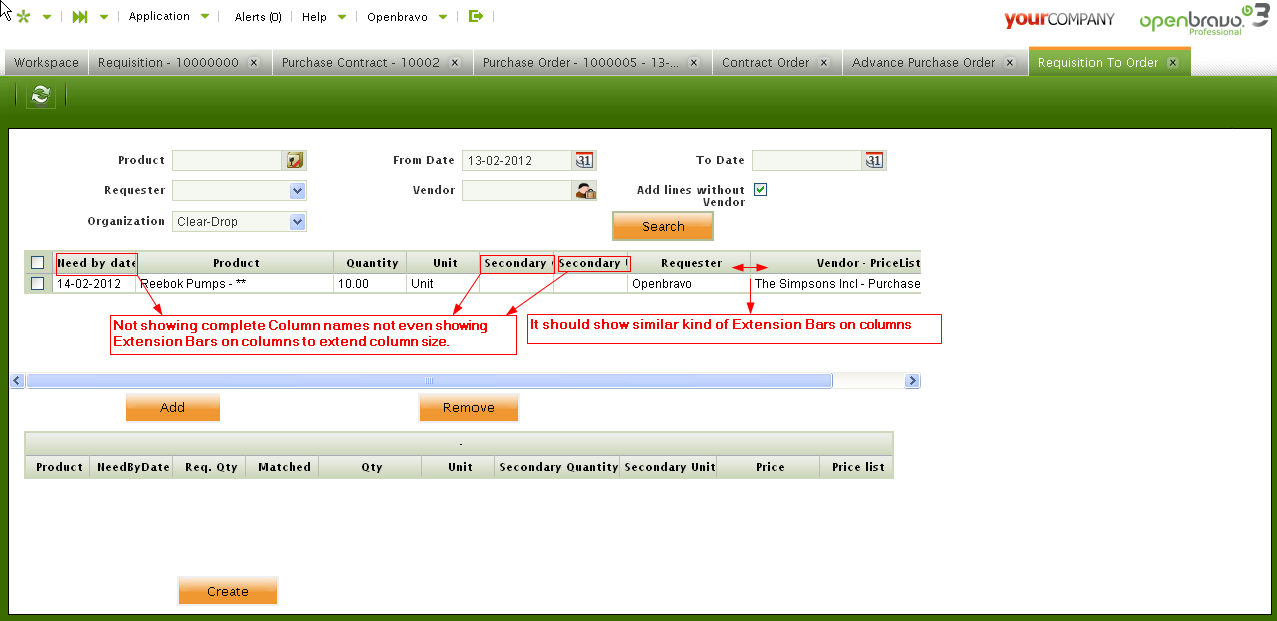Close the Purchase Contract - 10002 tab
The image size is (1277, 621).
click(454, 62)
